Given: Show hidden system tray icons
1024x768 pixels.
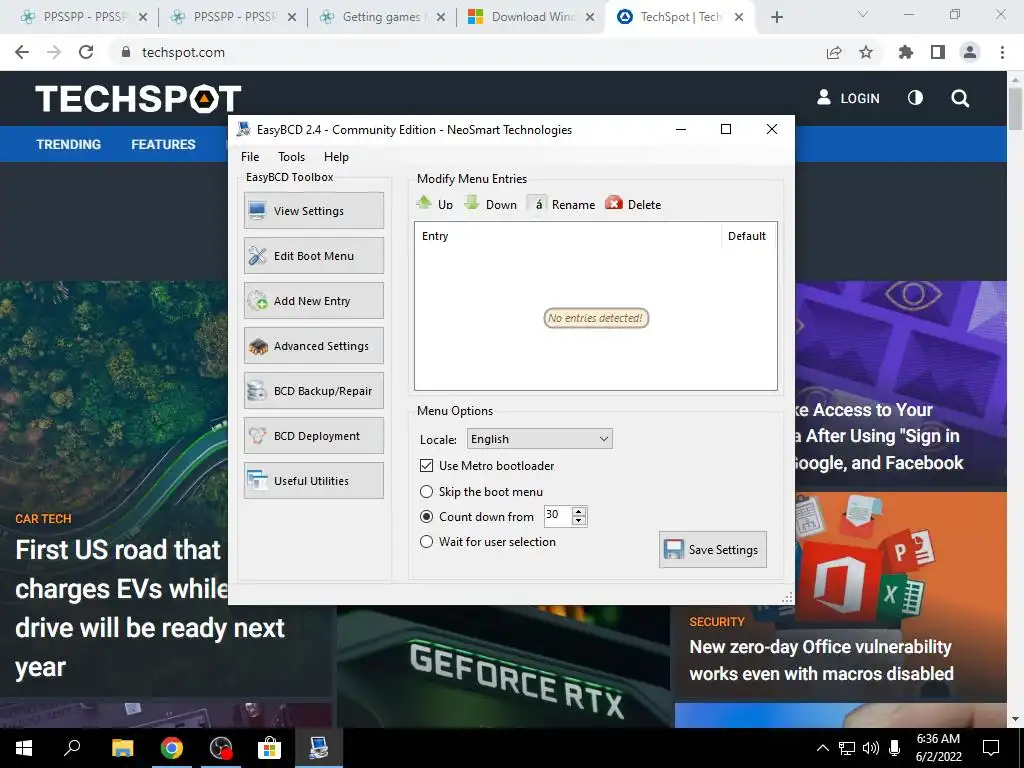Looking at the screenshot, I should pyautogui.click(x=823, y=748).
